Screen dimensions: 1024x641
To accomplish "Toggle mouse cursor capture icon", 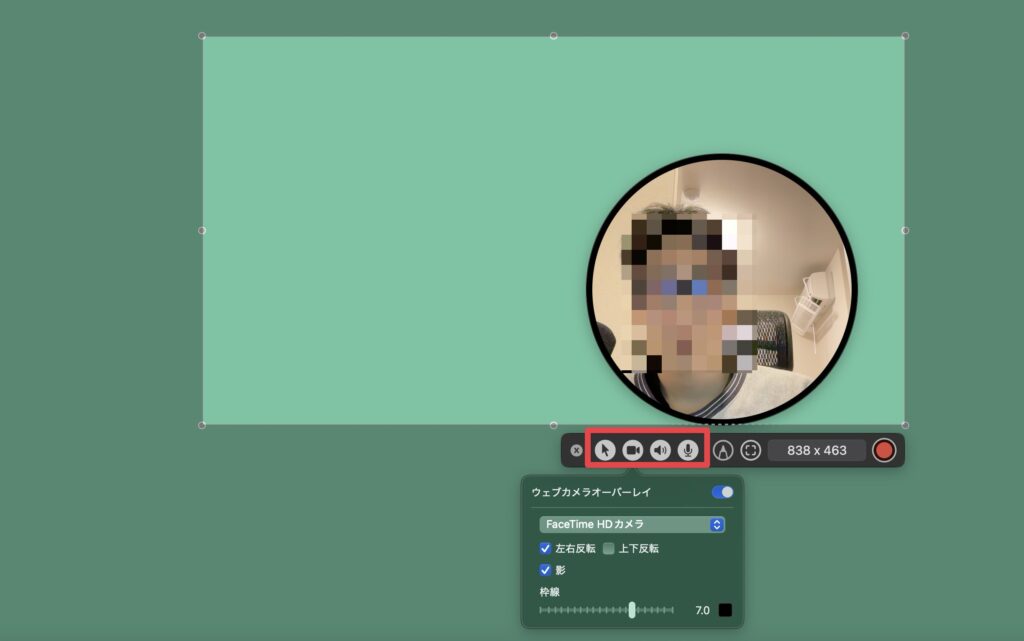I will 604,450.
